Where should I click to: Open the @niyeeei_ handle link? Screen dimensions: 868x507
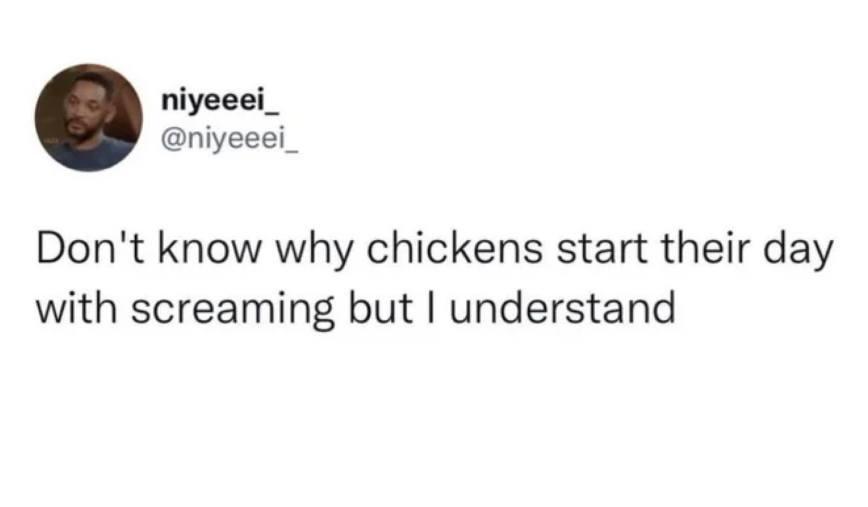coord(230,140)
